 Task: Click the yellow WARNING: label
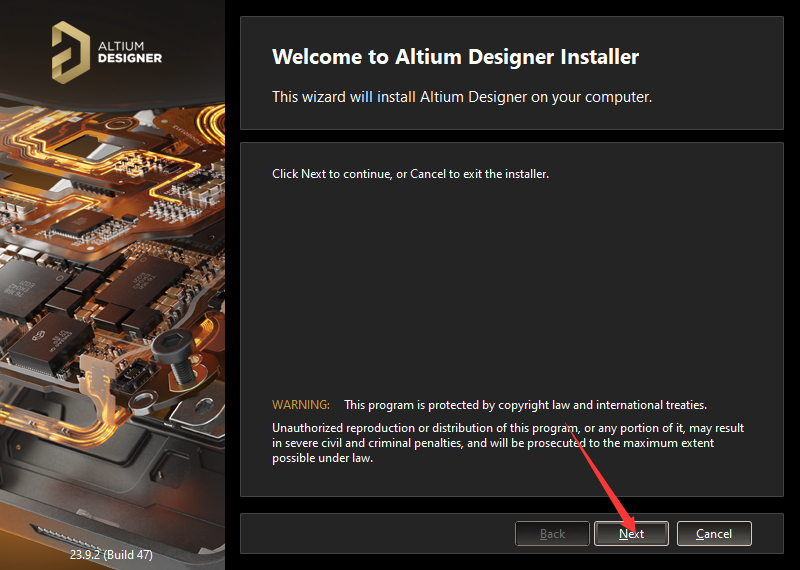click(x=301, y=405)
